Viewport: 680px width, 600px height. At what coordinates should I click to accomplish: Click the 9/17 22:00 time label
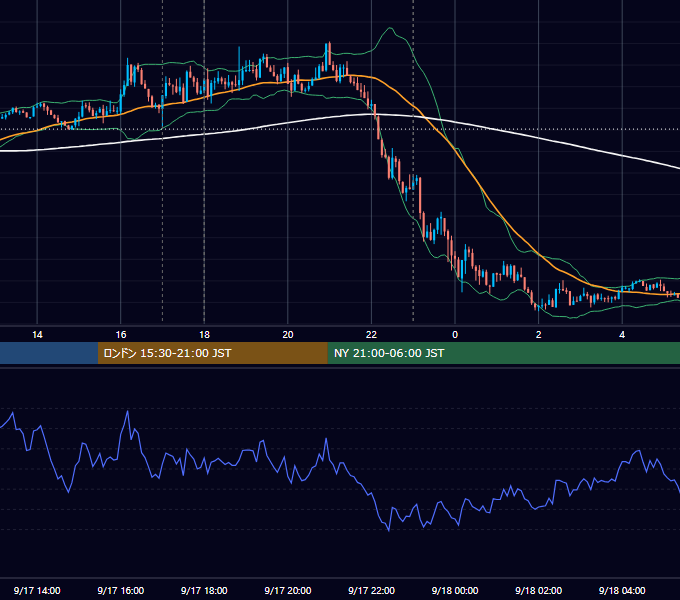click(372, 590)
